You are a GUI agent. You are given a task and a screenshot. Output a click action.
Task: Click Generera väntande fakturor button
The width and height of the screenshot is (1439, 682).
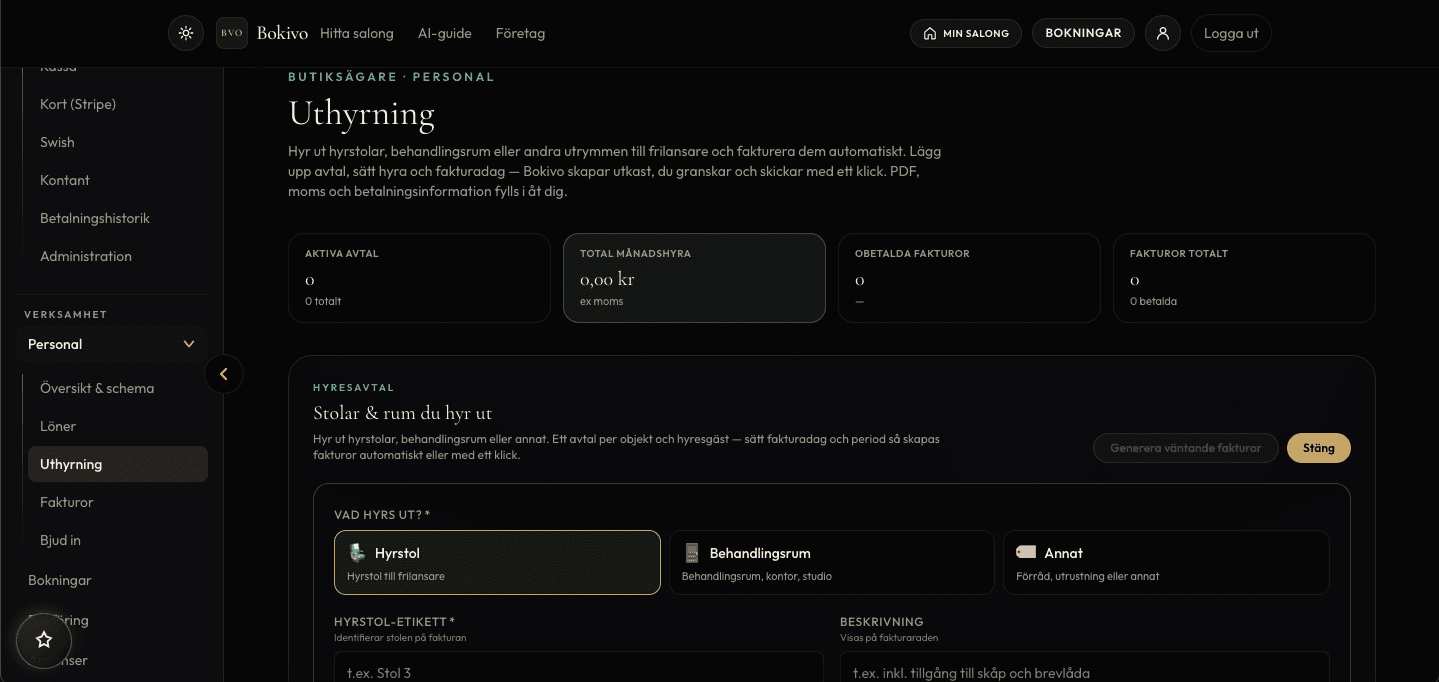(1185, 448)
